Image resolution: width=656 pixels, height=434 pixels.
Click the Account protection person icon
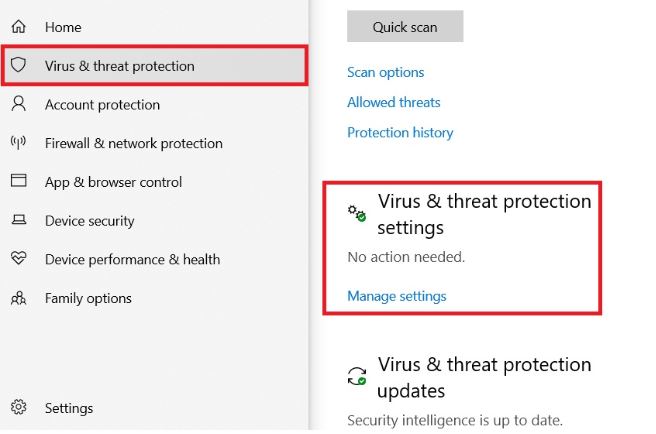[18, 105]
